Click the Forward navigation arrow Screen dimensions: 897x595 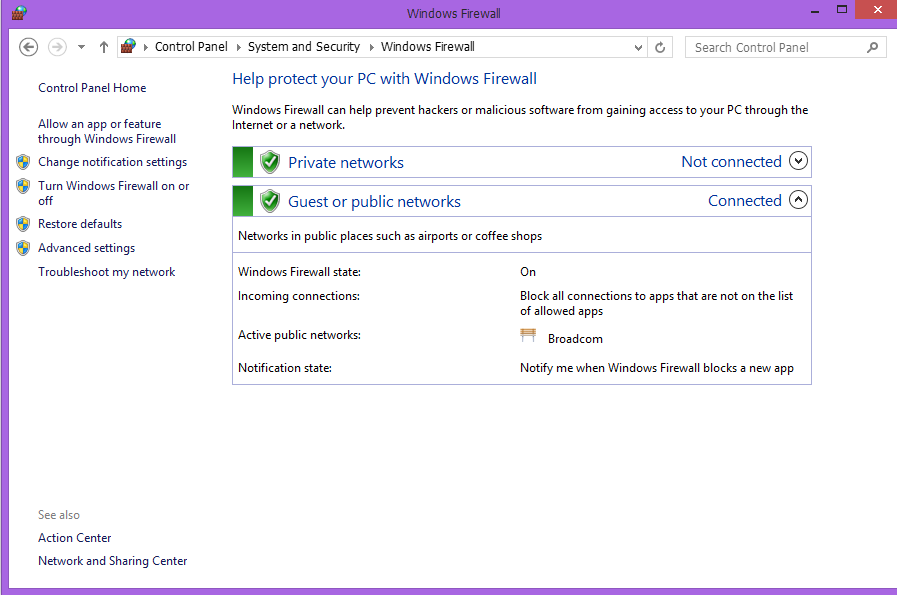tap(57, 47)
